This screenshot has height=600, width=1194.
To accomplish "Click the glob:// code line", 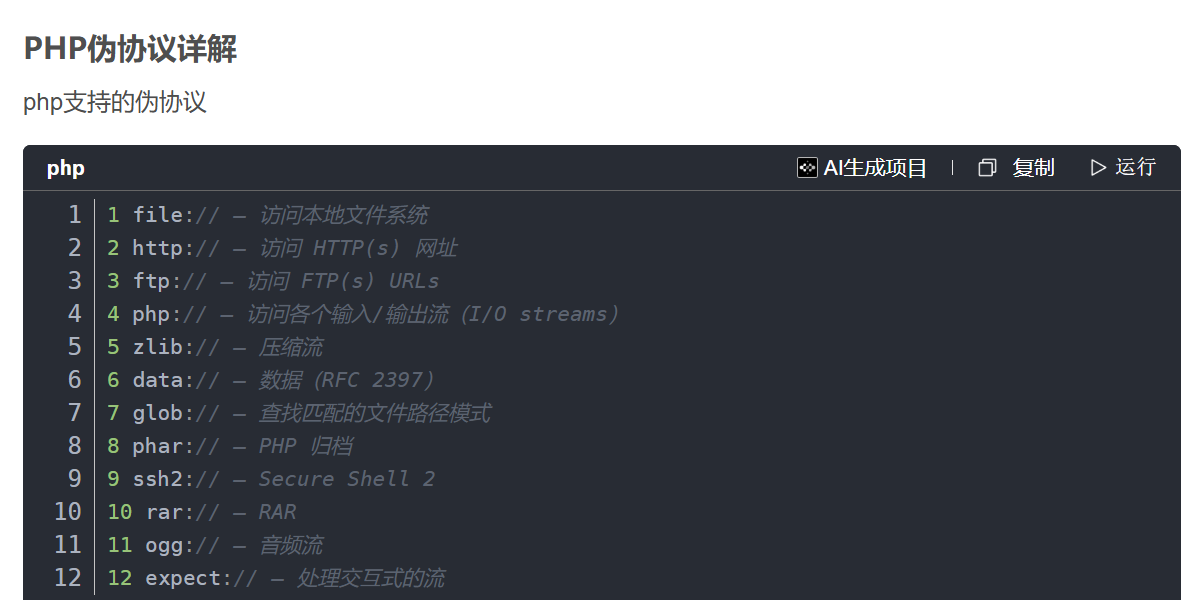I will [311, 413].
